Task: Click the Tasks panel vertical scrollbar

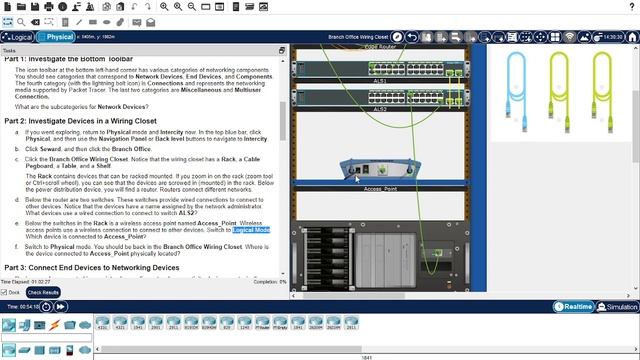Action: [282, 121]
